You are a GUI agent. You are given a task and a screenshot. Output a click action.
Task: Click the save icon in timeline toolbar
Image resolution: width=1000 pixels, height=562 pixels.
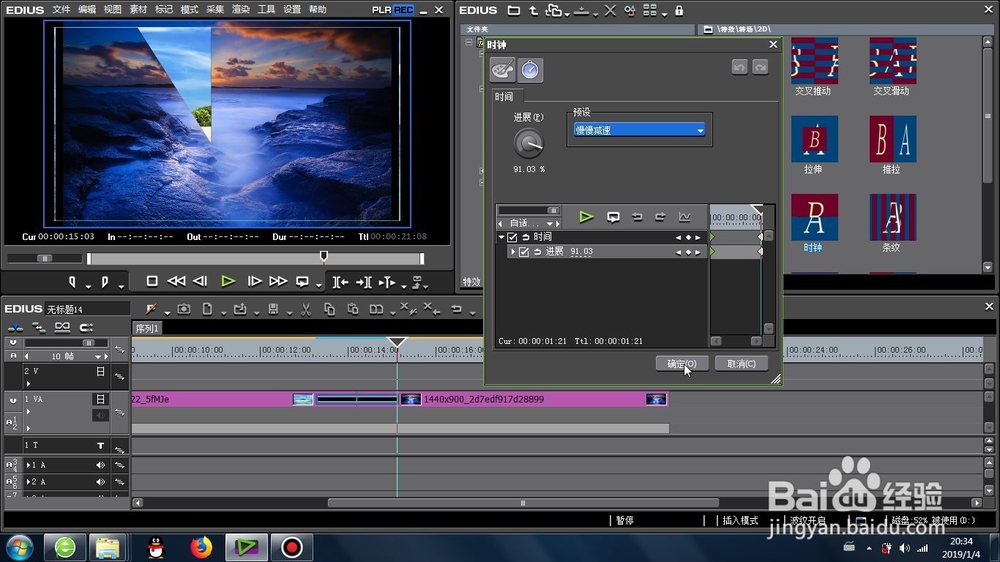point(273,309)
